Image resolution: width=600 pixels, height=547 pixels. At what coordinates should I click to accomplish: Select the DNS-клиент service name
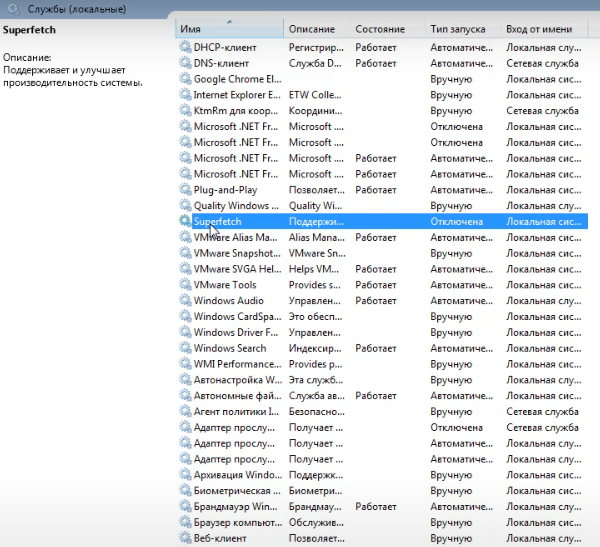coord(221,63)
